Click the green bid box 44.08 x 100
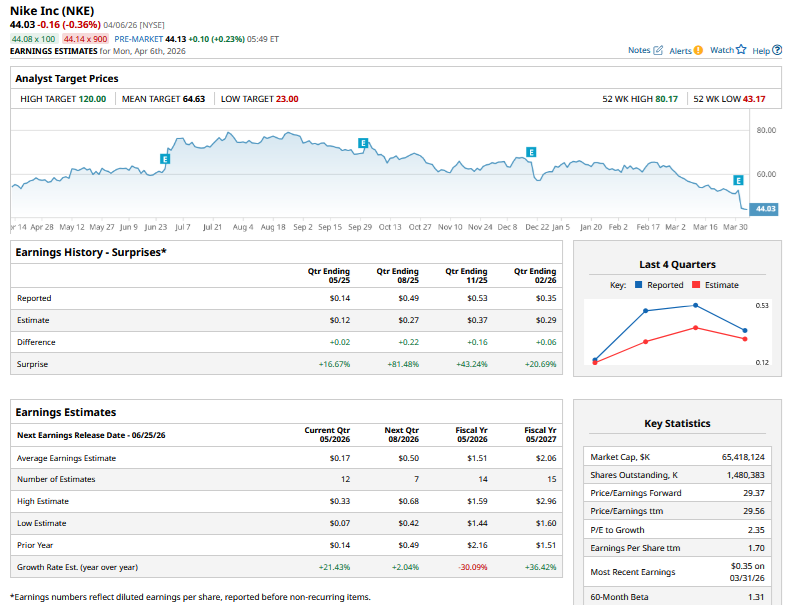This screenshot has width=790, height=605. pyautogui.click(x=34, y=39)
